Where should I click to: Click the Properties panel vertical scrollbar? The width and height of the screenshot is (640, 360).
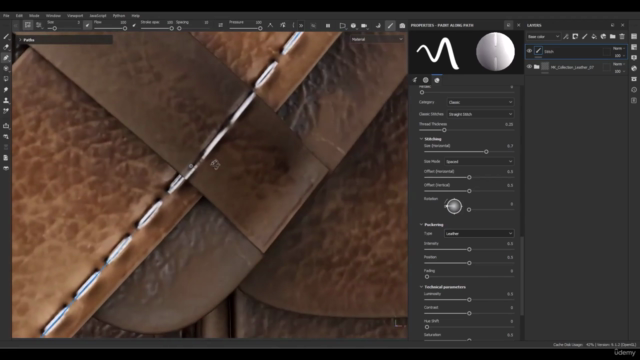click(522, 276)
